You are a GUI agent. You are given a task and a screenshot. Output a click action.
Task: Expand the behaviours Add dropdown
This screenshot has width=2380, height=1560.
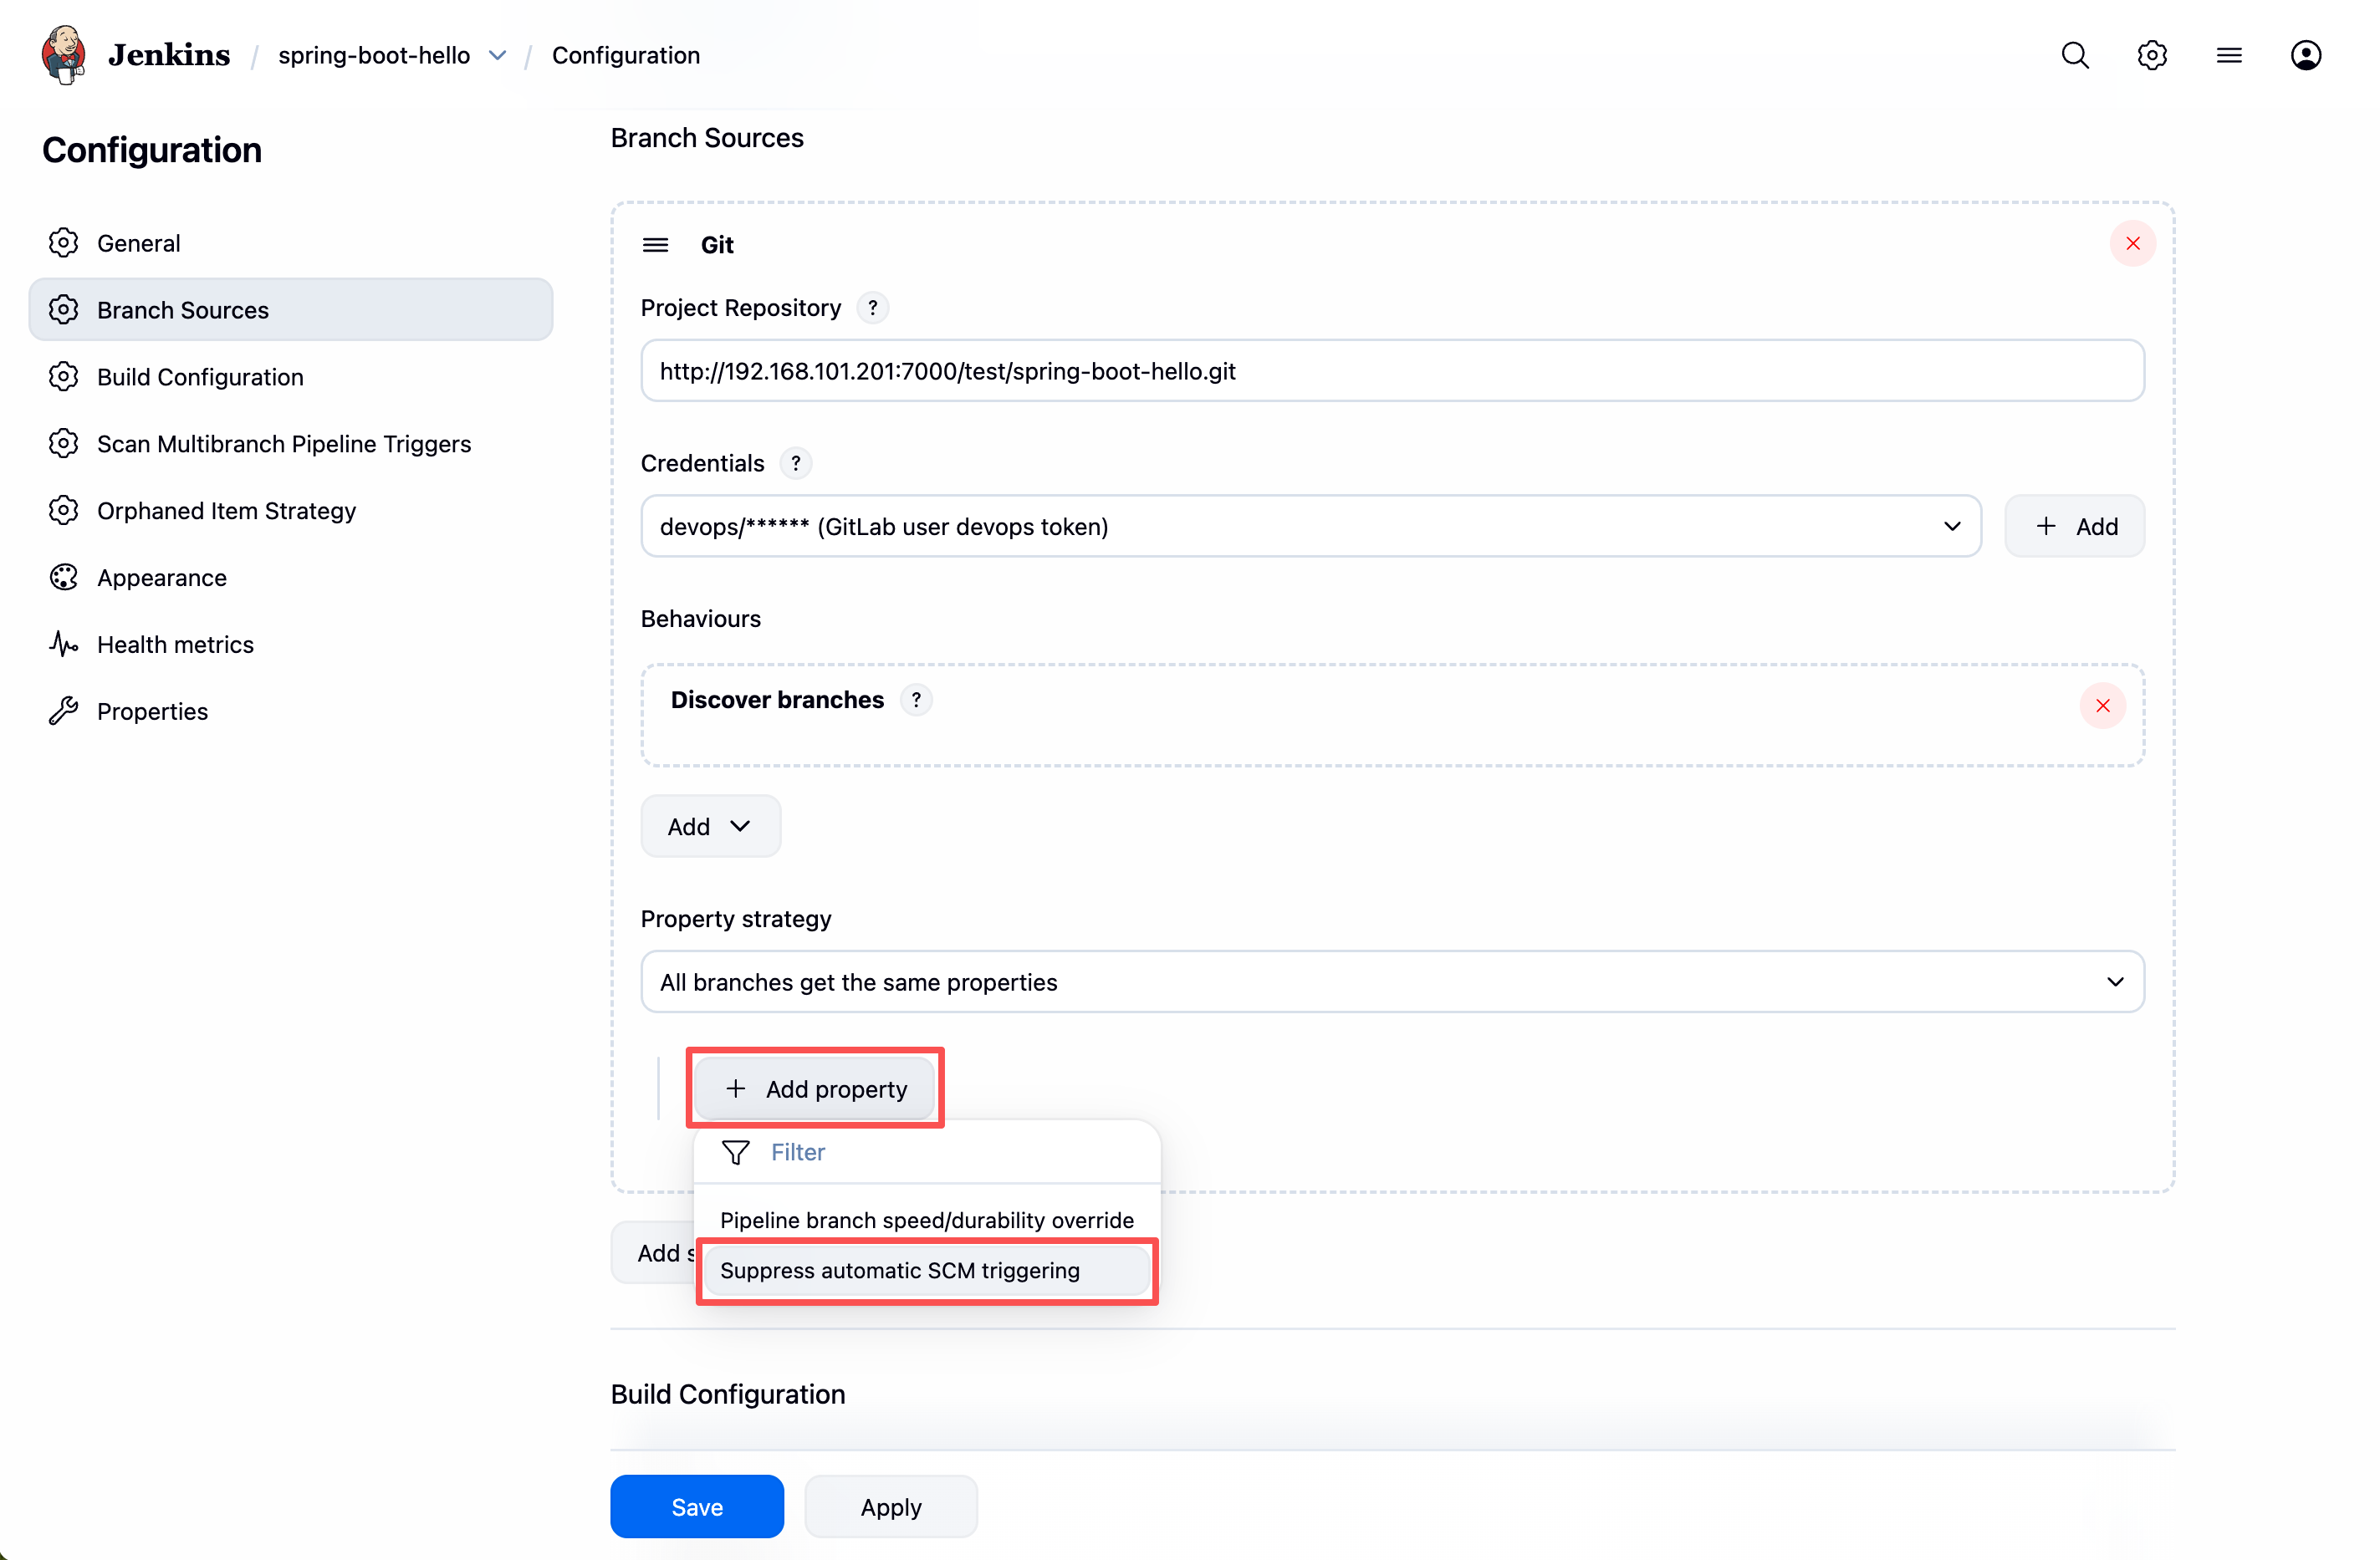click(x=709, y=826)
